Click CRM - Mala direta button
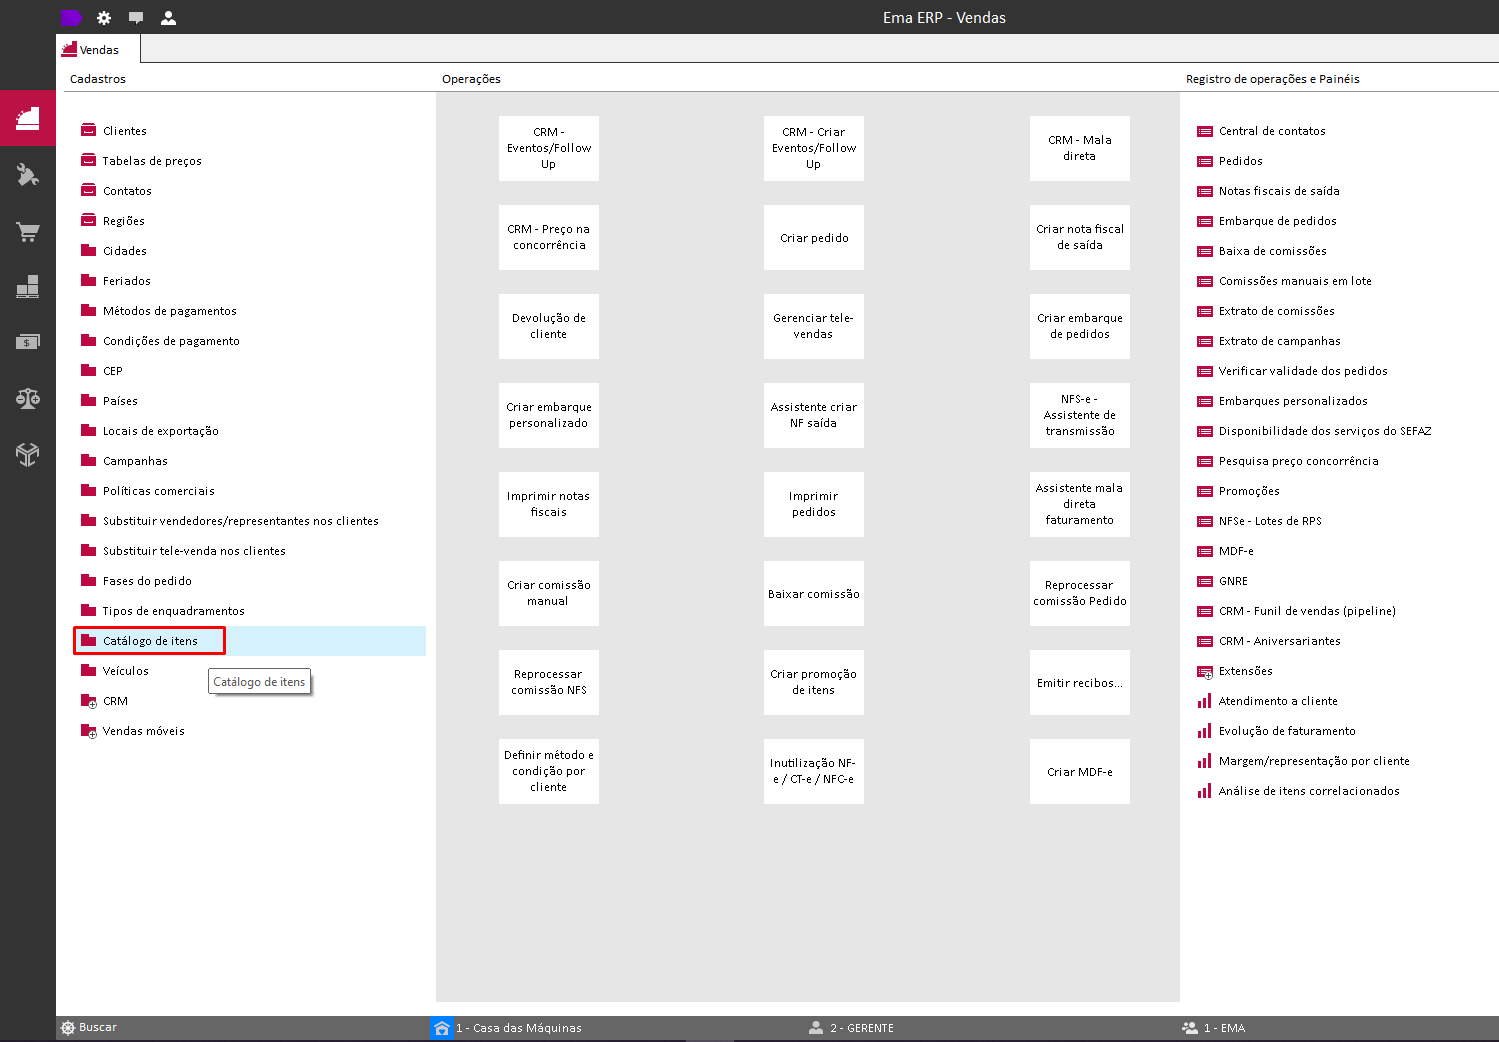 tap(1080, 148)
